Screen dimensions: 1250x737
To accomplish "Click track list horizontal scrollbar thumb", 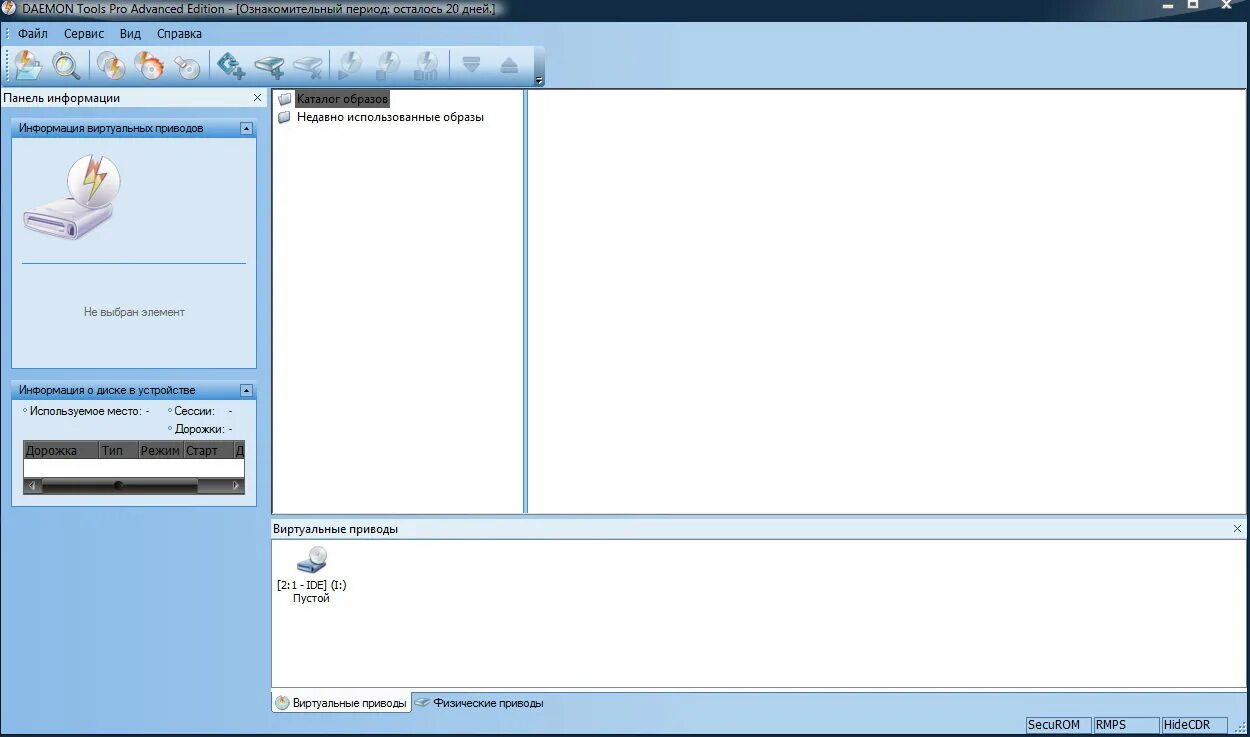I will pyautogui.click(x=119, y=486).
